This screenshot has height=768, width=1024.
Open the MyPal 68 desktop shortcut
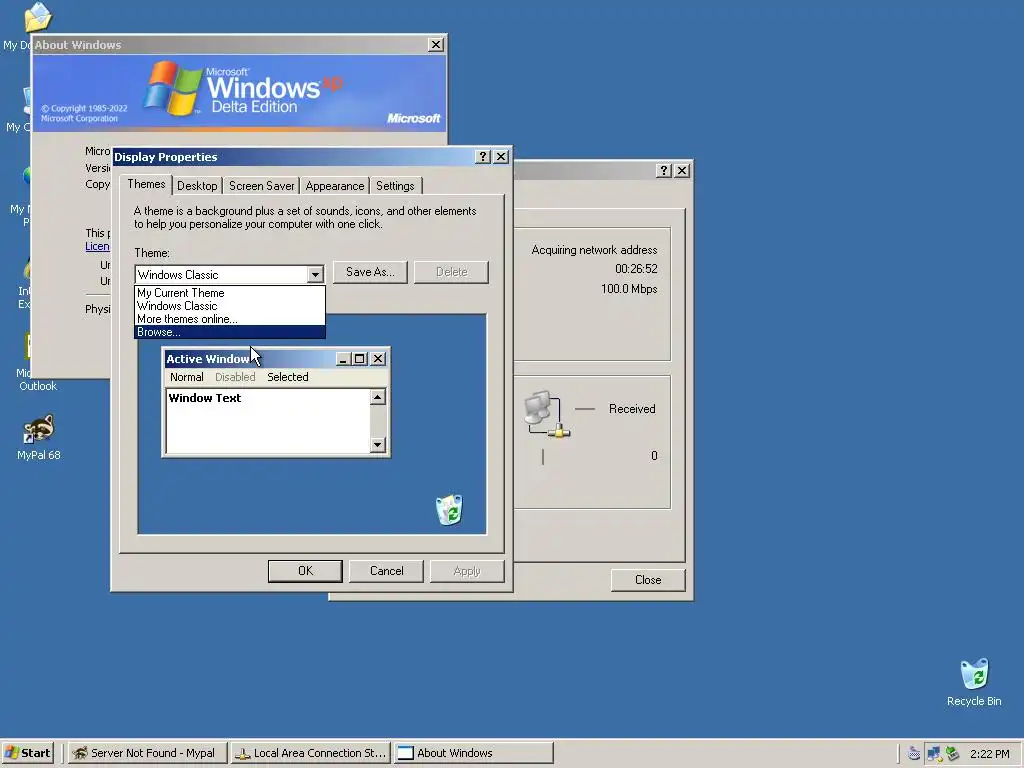pos(39,438)
